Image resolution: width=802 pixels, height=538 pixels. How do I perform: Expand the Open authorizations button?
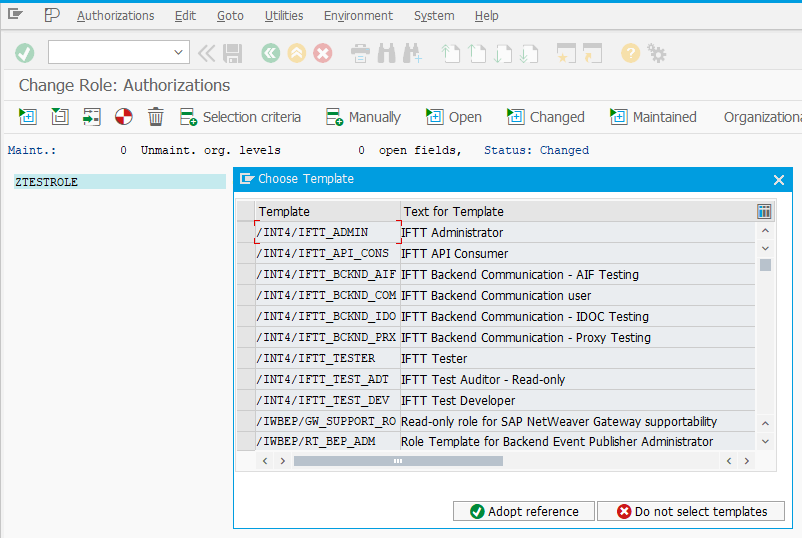454,117
